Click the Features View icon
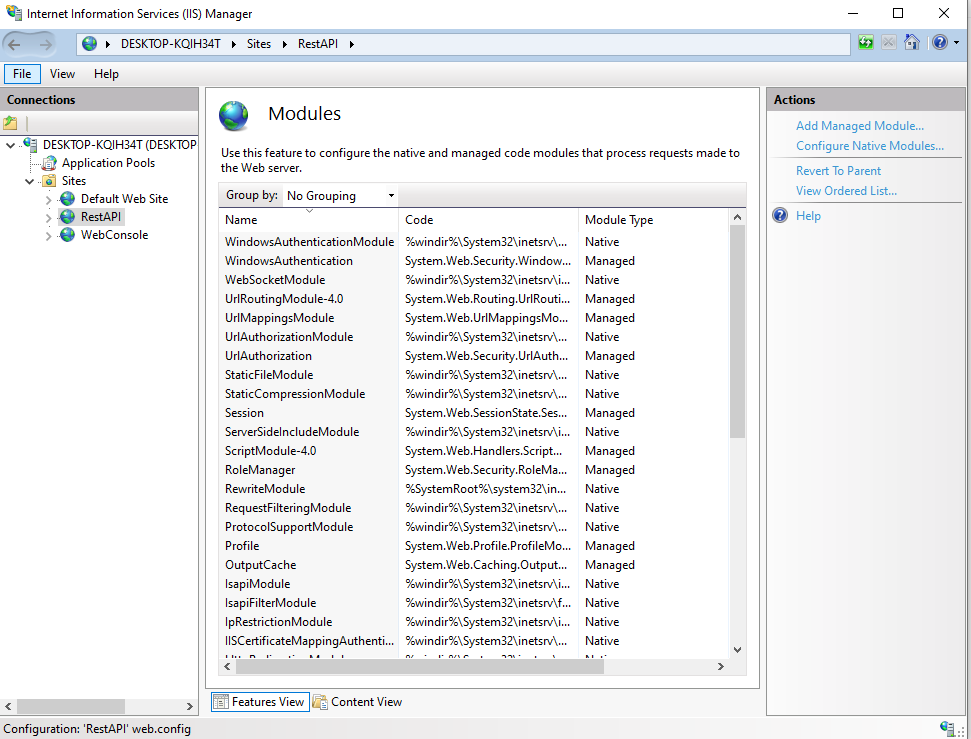Screen dimensions: 971x739 (220, 702)
